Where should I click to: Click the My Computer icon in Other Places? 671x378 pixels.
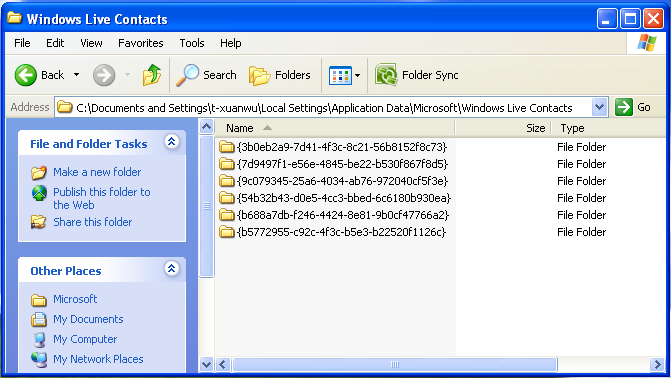(x=39, y=339)
